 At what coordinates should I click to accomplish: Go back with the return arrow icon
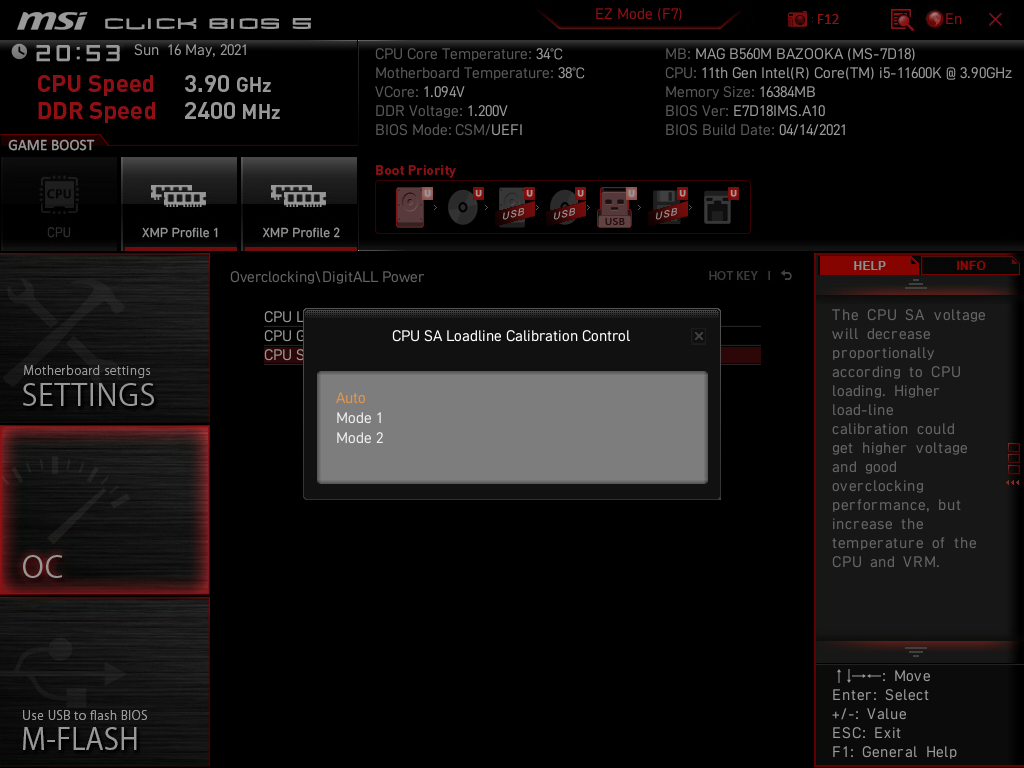tap(786, 276)
